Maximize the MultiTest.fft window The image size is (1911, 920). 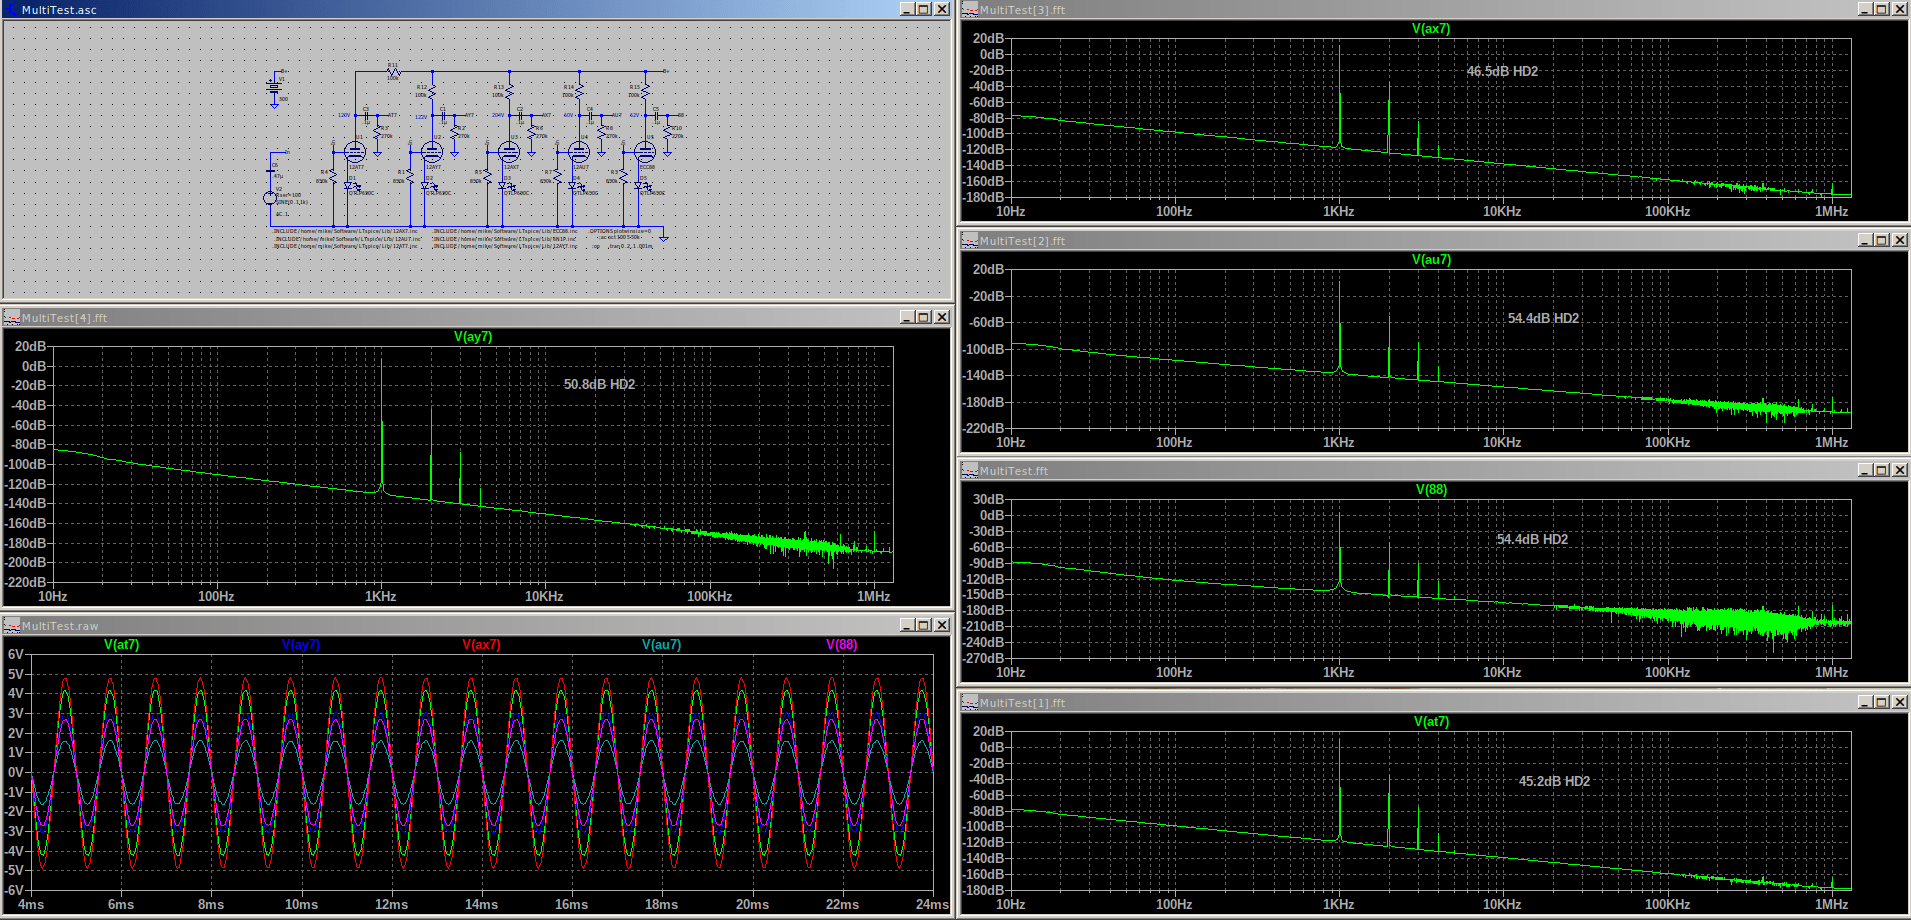1882,470
